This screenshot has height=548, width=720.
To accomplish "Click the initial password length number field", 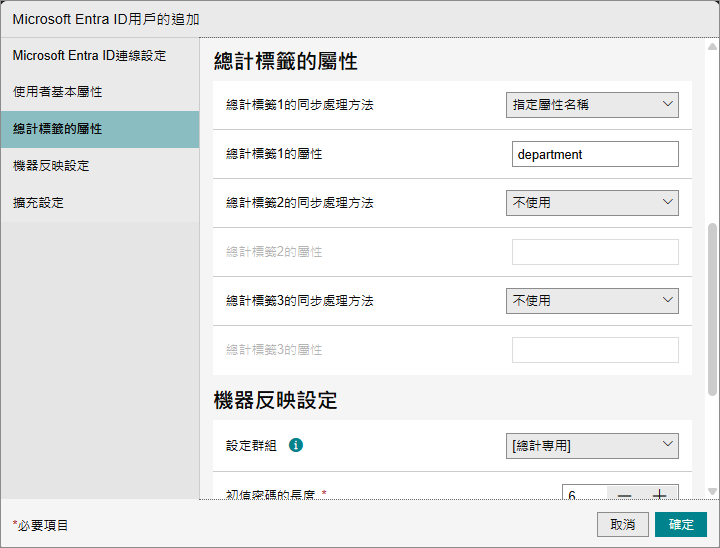I will click(x=584, y=494).
